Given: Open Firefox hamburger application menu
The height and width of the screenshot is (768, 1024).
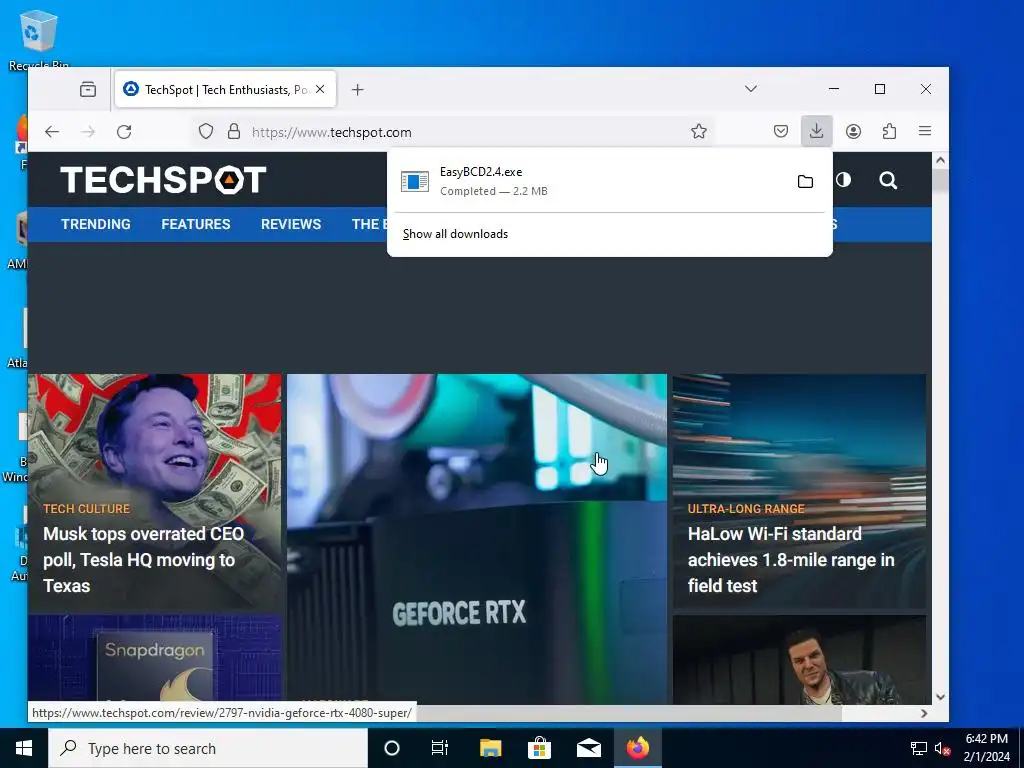Looking at the screenshot, I should pos(925,131).
